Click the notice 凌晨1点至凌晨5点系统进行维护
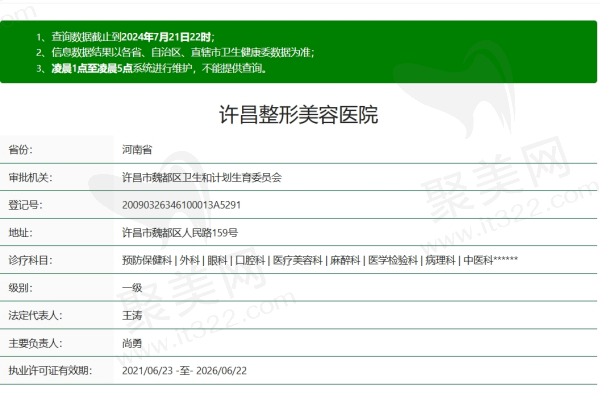Image resolution: width=600 pixels, height=393 pixels. tap(159, 68)
